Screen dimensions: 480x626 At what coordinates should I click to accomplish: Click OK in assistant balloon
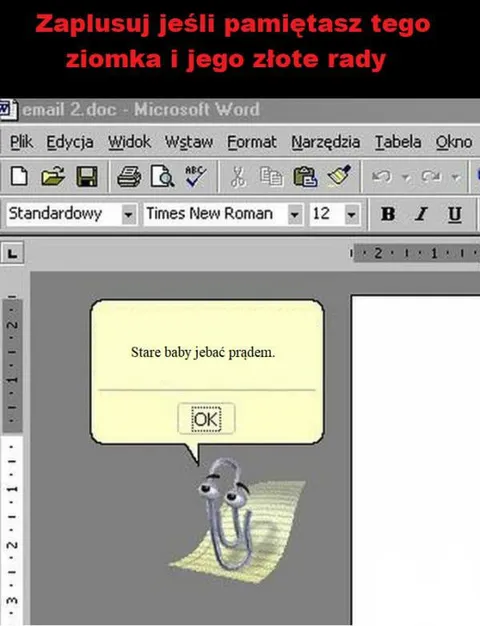[x=206, y=419]
